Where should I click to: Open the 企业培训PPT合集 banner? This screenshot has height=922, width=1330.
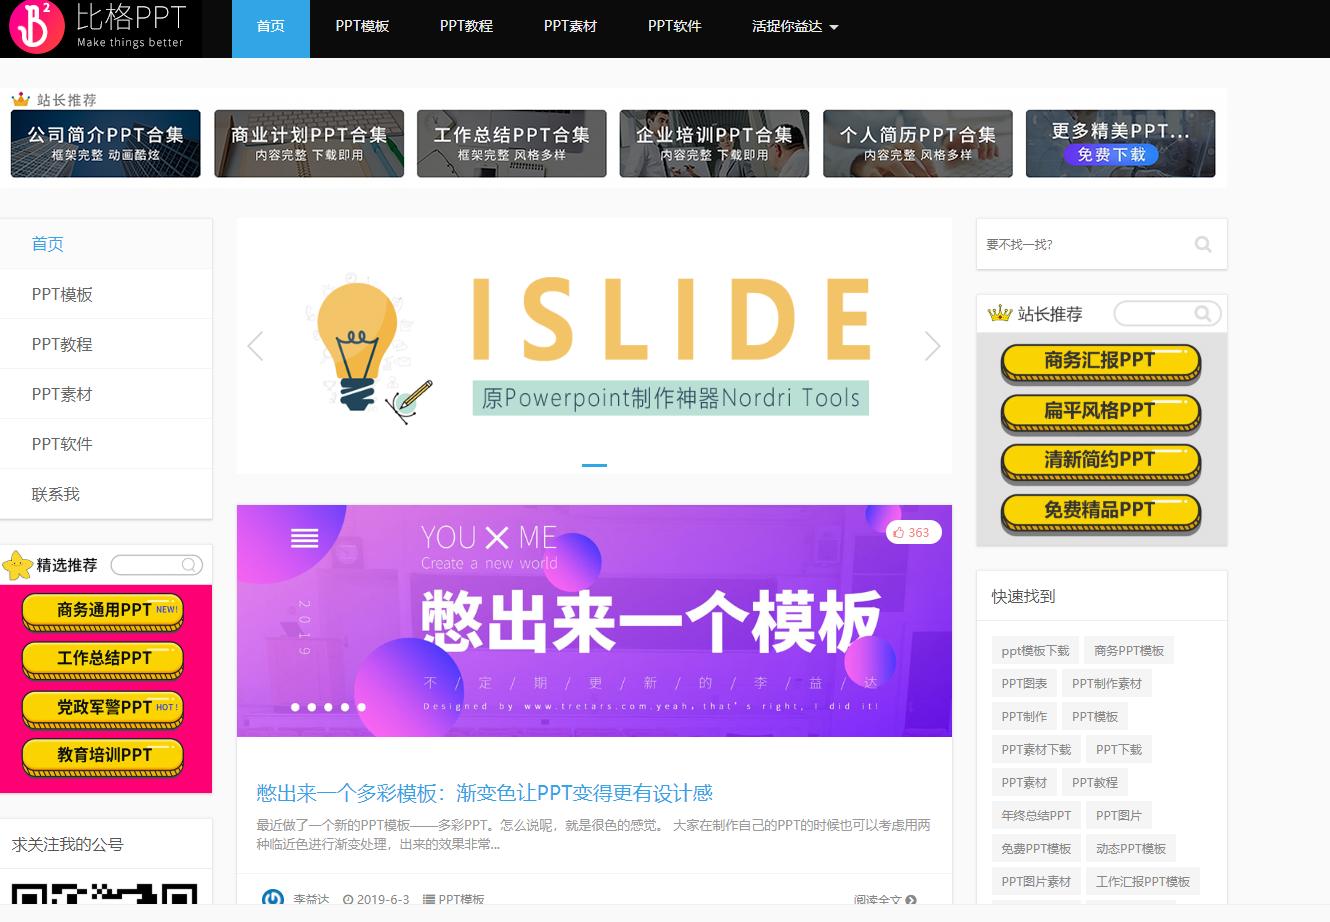click(713, 143)
